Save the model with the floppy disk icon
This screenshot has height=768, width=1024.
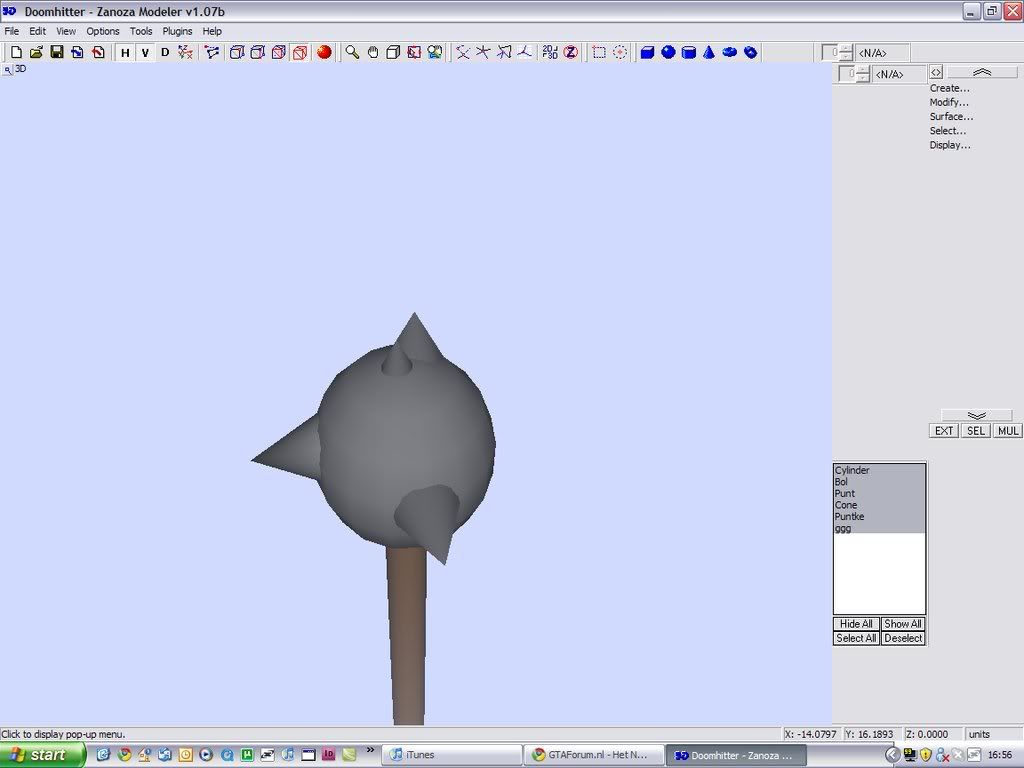tap(57, 52)
